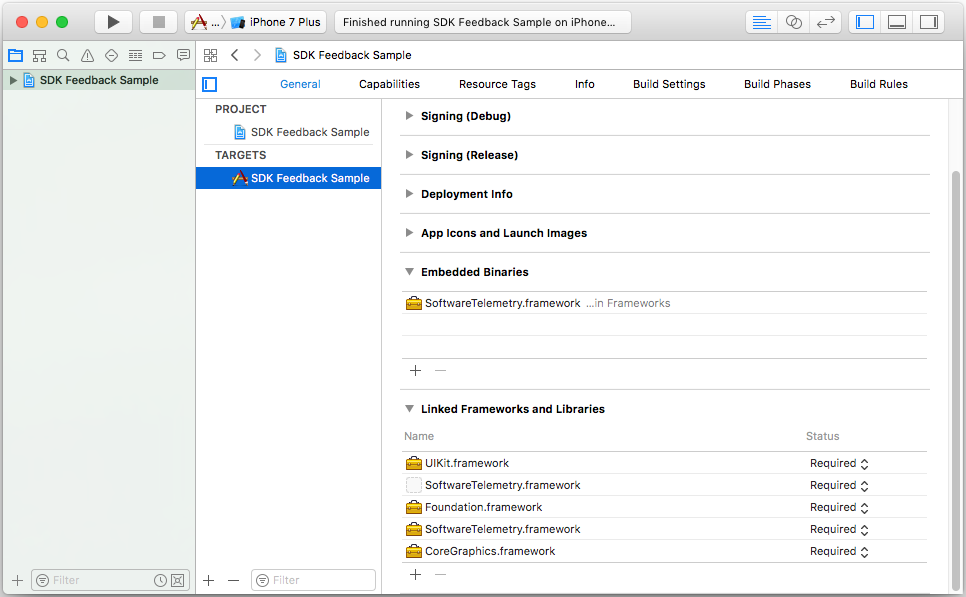Screen dimensions: 966x597
Task: Remove the selected embedded binary with minus
Action: click(440, 371)
